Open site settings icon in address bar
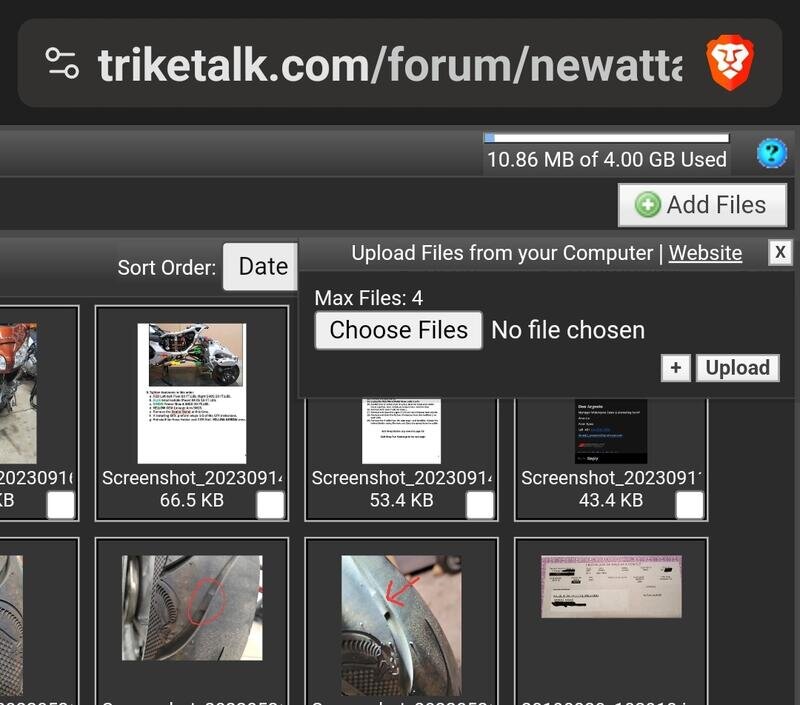The width and height of the screenshot is (800, 705). pos(62,63)
